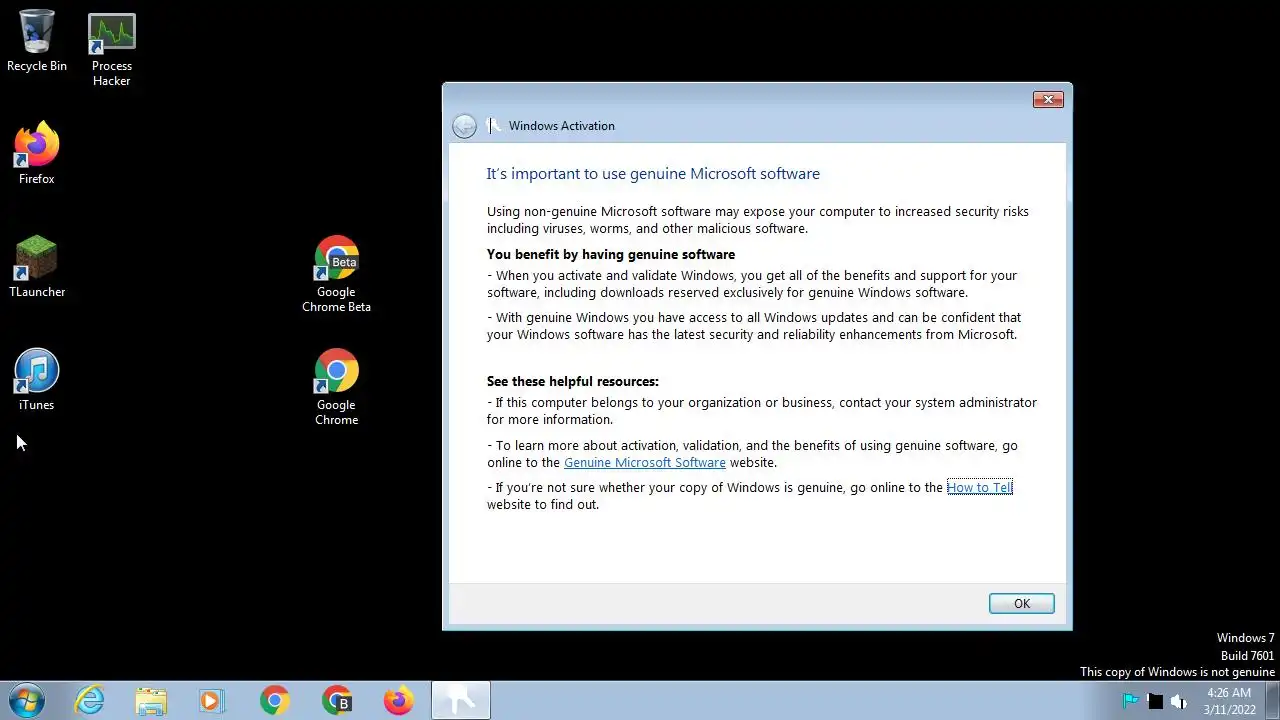This screenshot has height=720, width=1280.
Task: Open the How to Tell link
Action: [x=979, y=487]
